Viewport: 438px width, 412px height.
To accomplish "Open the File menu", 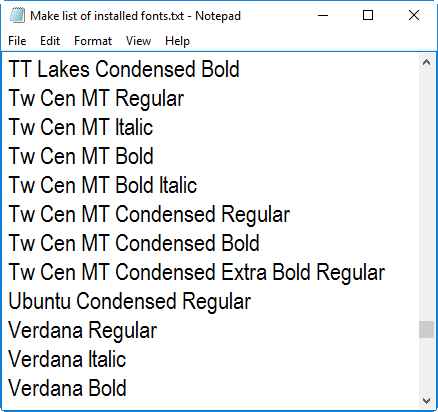I will point(17,41).
